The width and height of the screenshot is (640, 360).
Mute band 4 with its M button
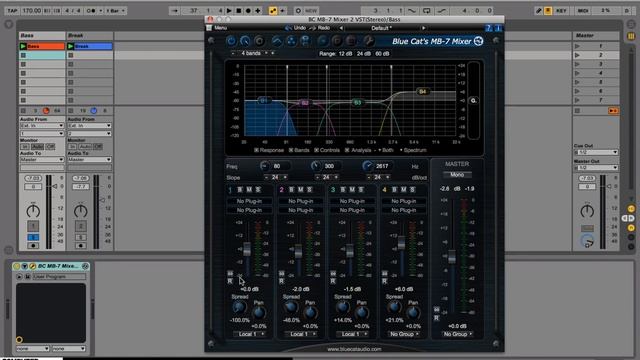(403, 189)
